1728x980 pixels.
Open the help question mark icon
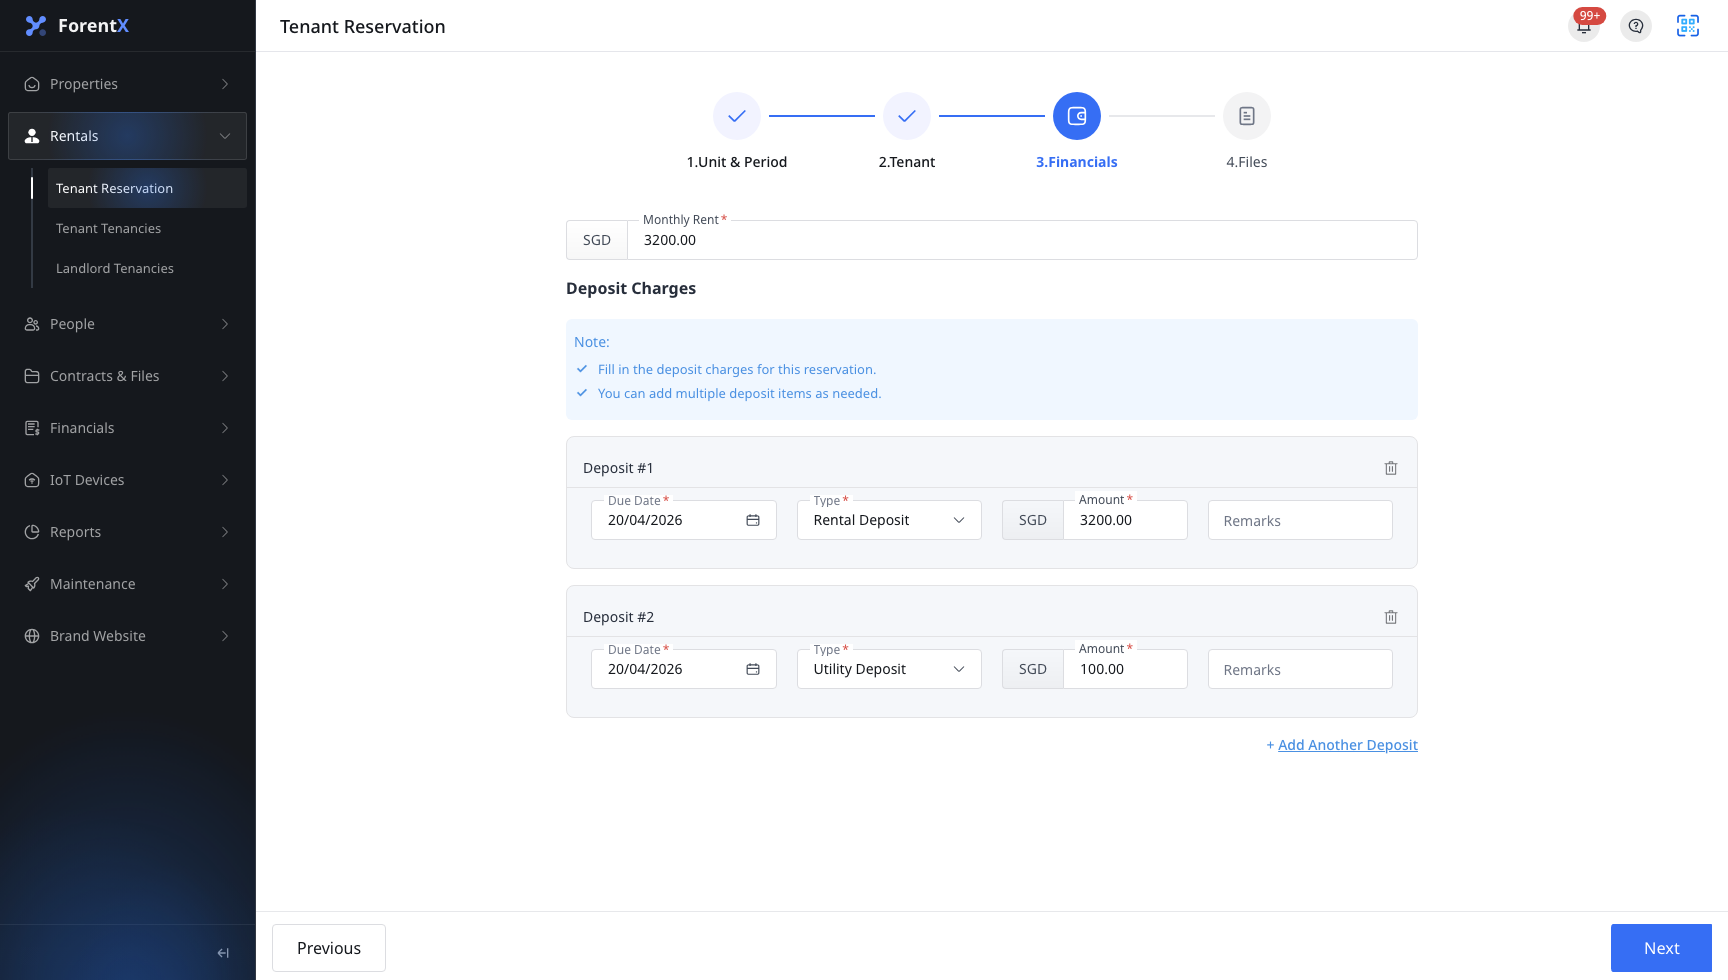tap(1636, 26)
